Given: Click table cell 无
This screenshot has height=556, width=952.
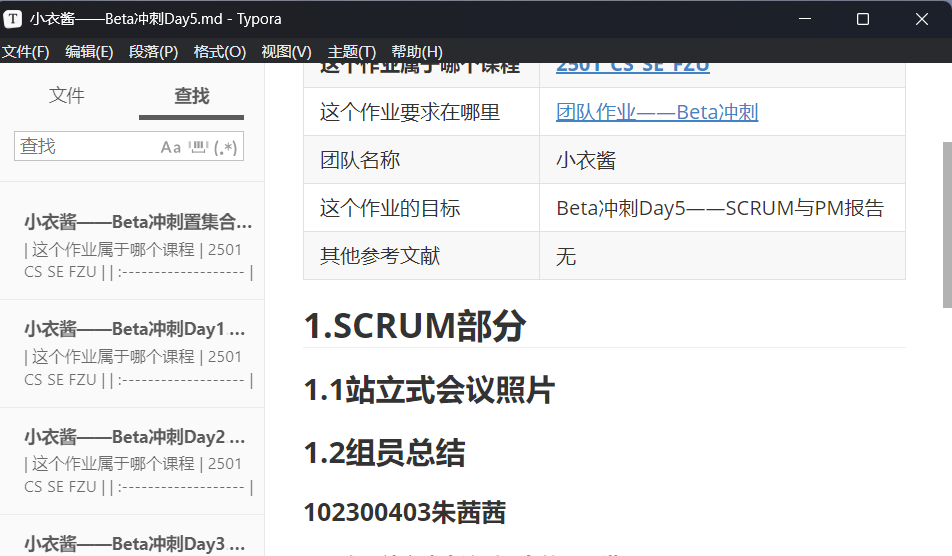Looking at the screenshot, I should [722, 256].
